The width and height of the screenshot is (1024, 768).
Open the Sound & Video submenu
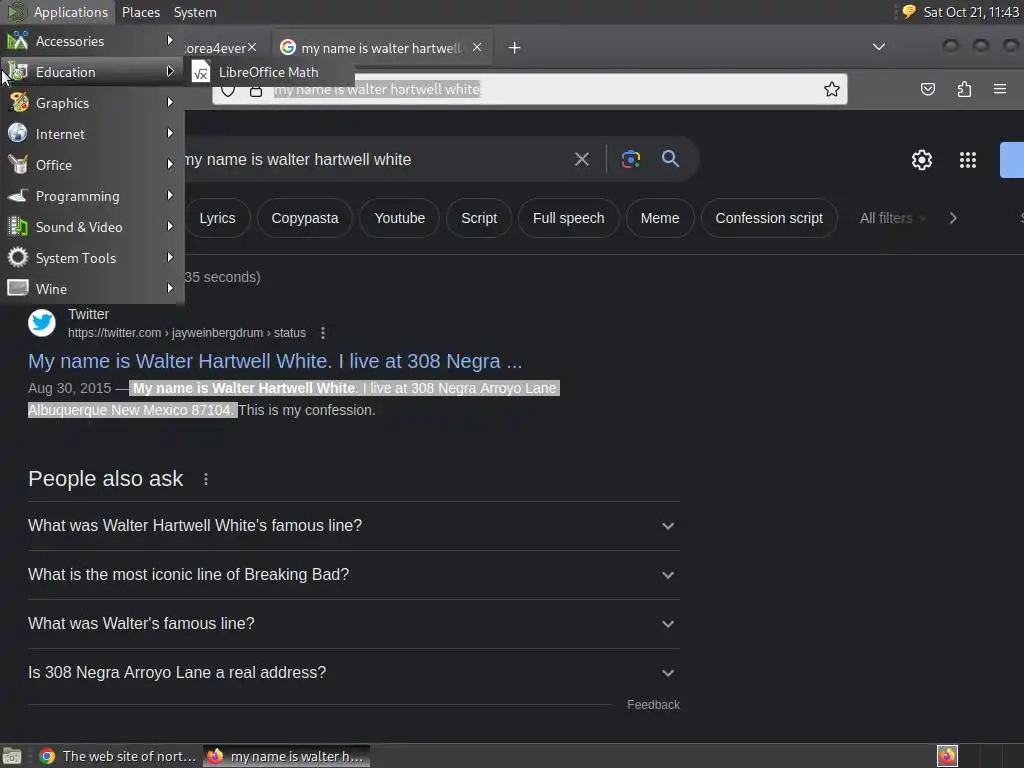pos(91,227)
